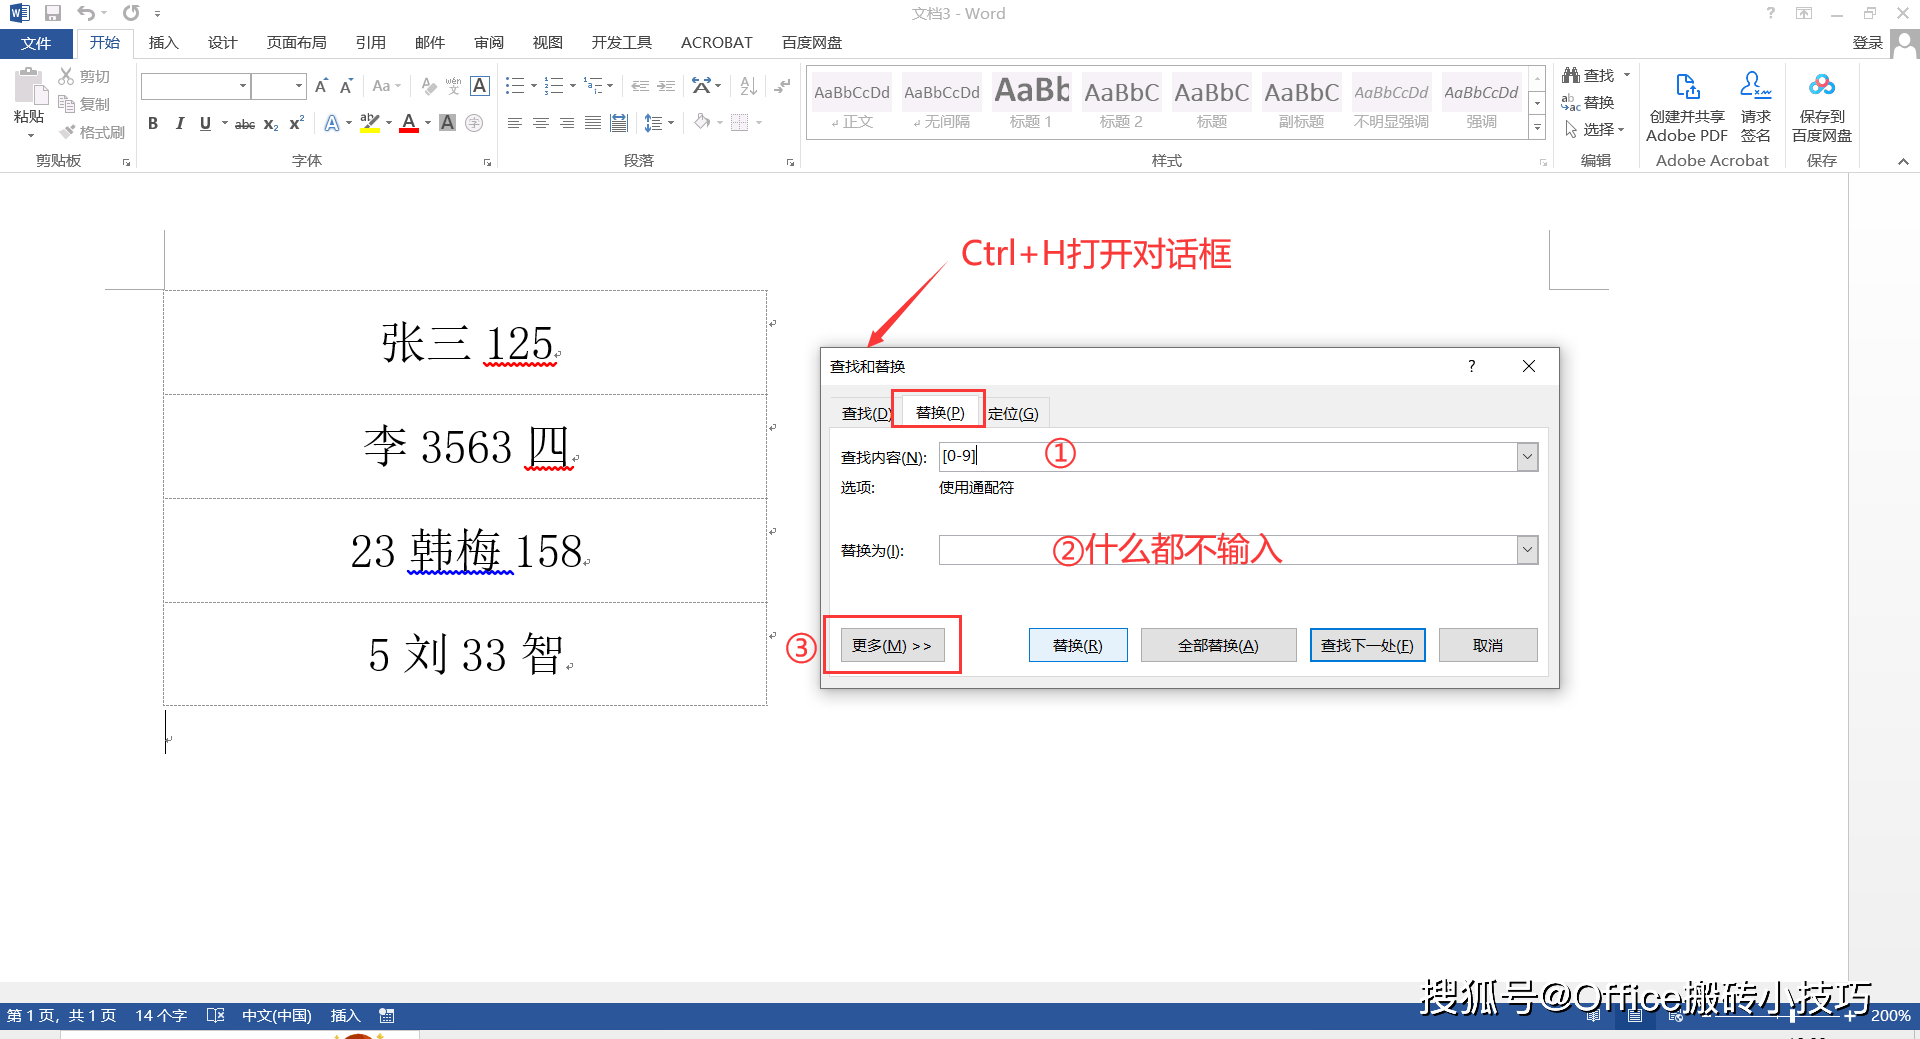Toggle 插入 overtype mode in status bar

click(345, 1015)
